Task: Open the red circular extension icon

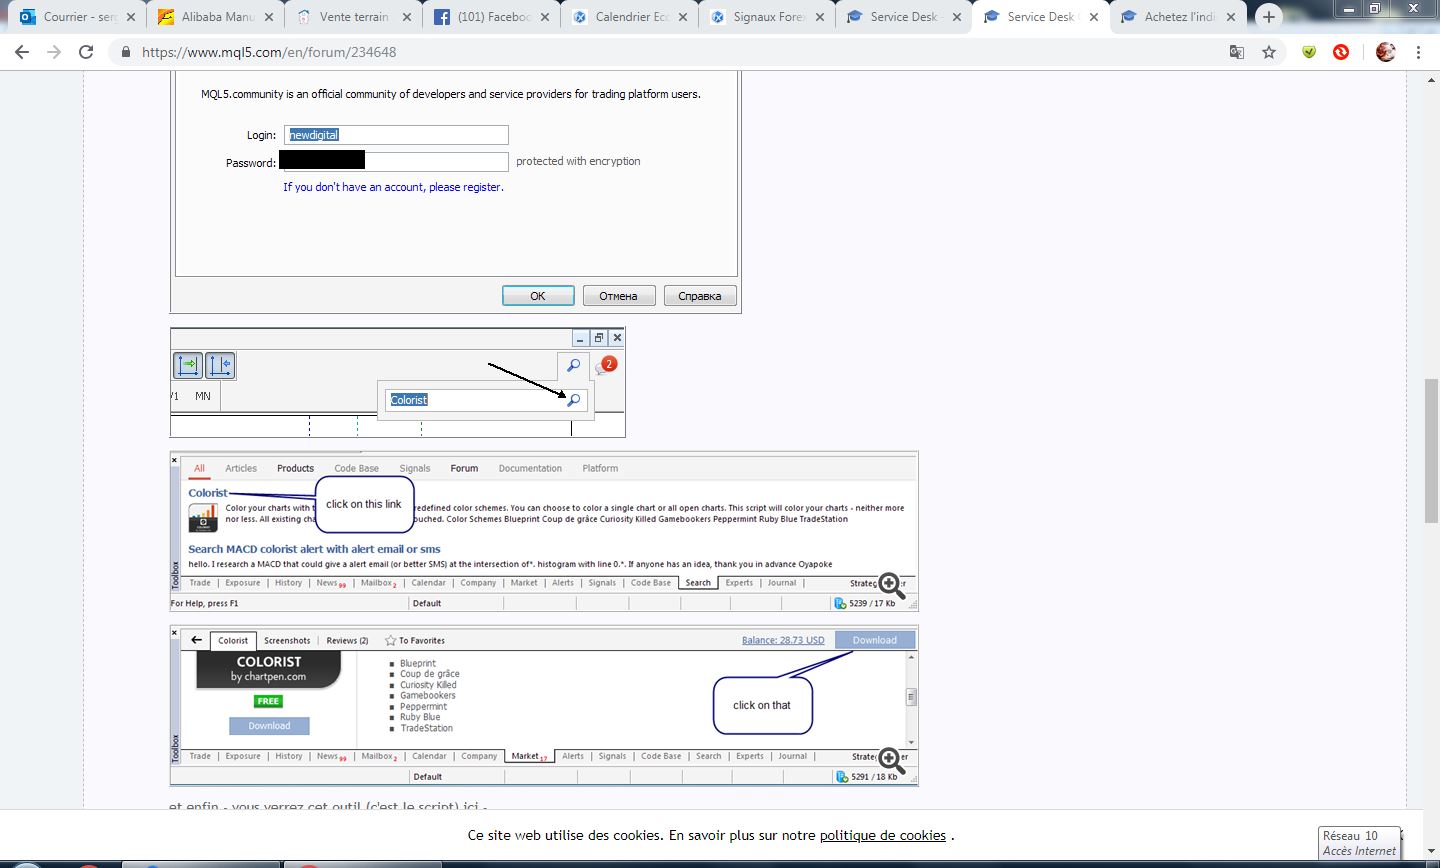Action: tap(1341, 52)
